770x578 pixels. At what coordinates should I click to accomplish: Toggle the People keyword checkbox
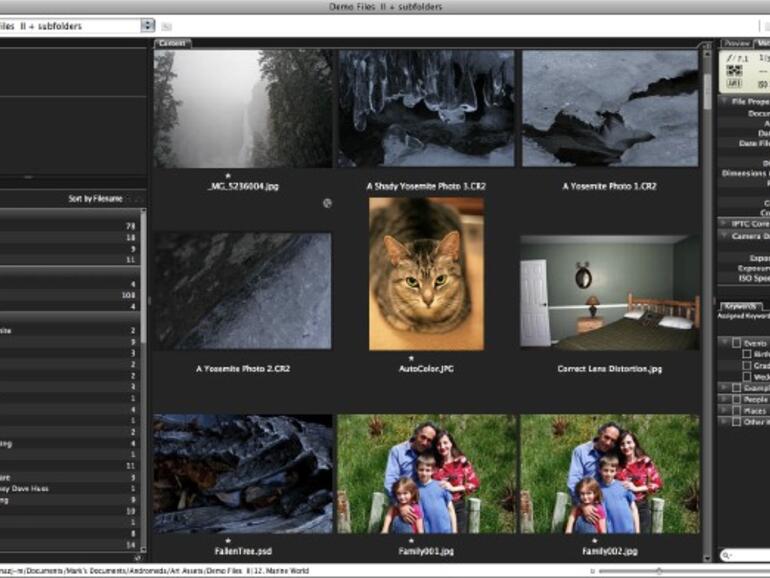[736, 398]
